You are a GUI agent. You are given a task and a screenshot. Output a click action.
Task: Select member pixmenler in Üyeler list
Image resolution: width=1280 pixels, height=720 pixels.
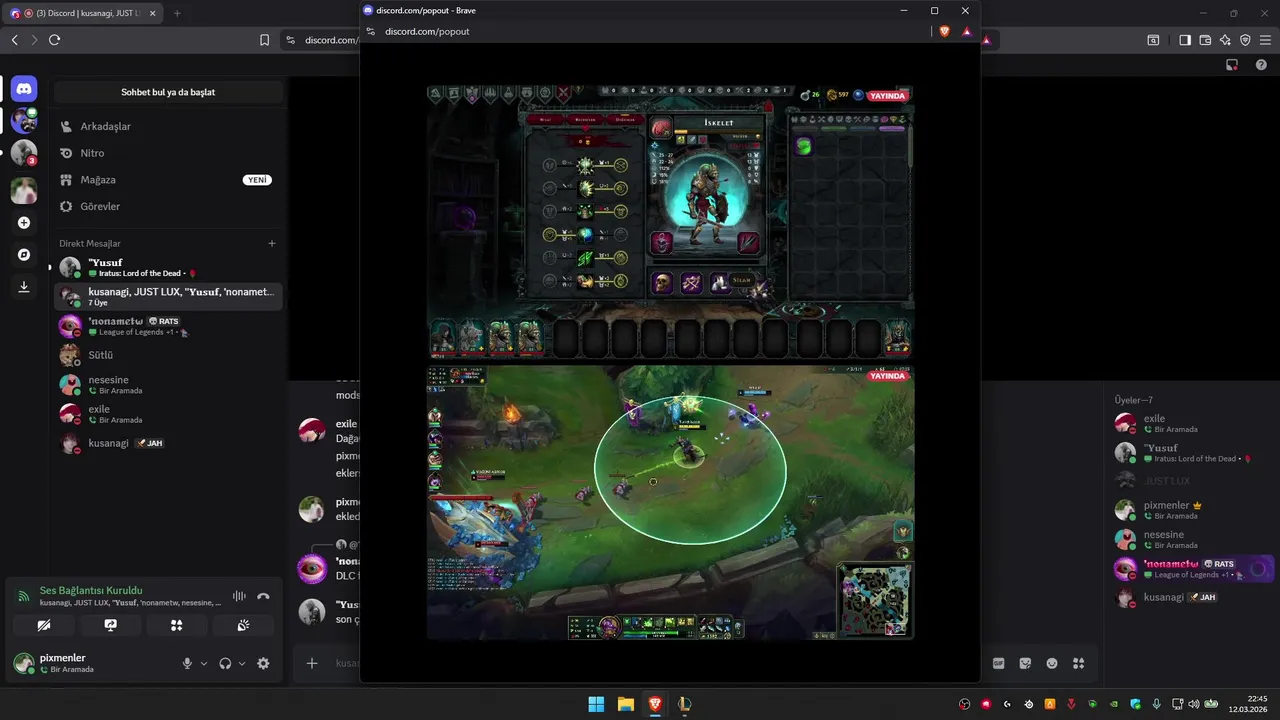coord(1193,510)
